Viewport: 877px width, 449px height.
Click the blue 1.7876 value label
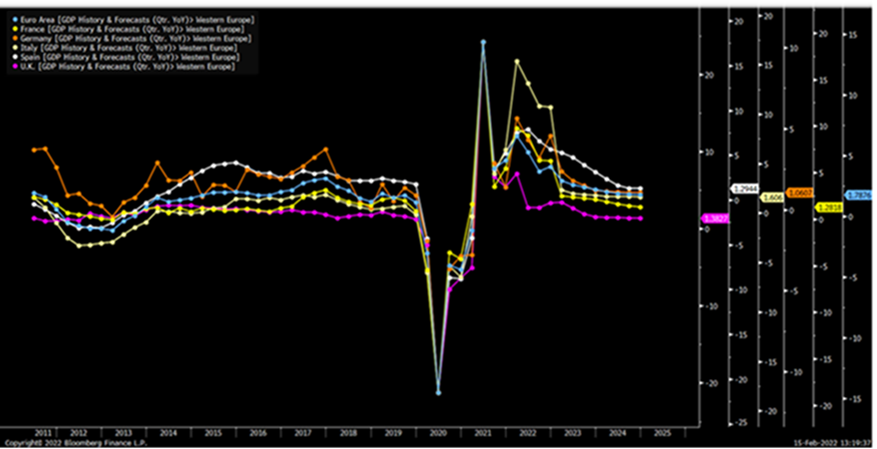point(859,195)
